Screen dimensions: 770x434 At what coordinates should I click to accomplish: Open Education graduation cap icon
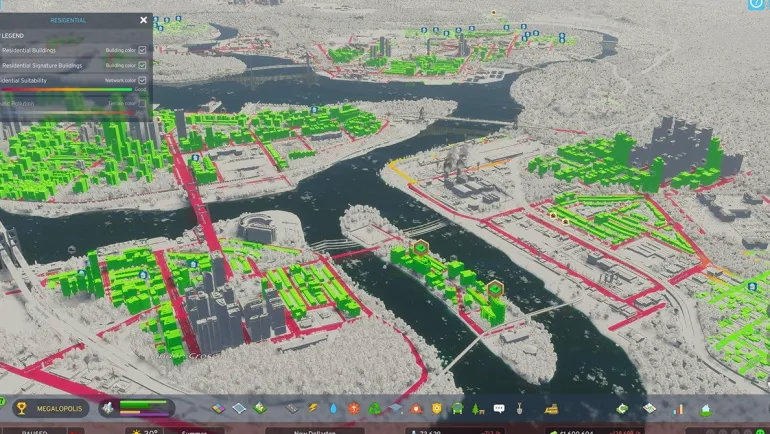[x=395, y=408]
